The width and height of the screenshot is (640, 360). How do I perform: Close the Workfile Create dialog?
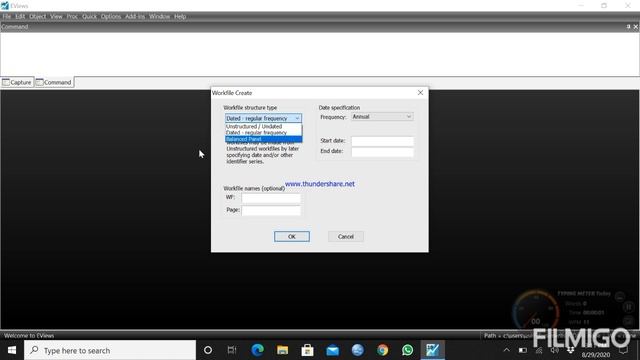420,93
